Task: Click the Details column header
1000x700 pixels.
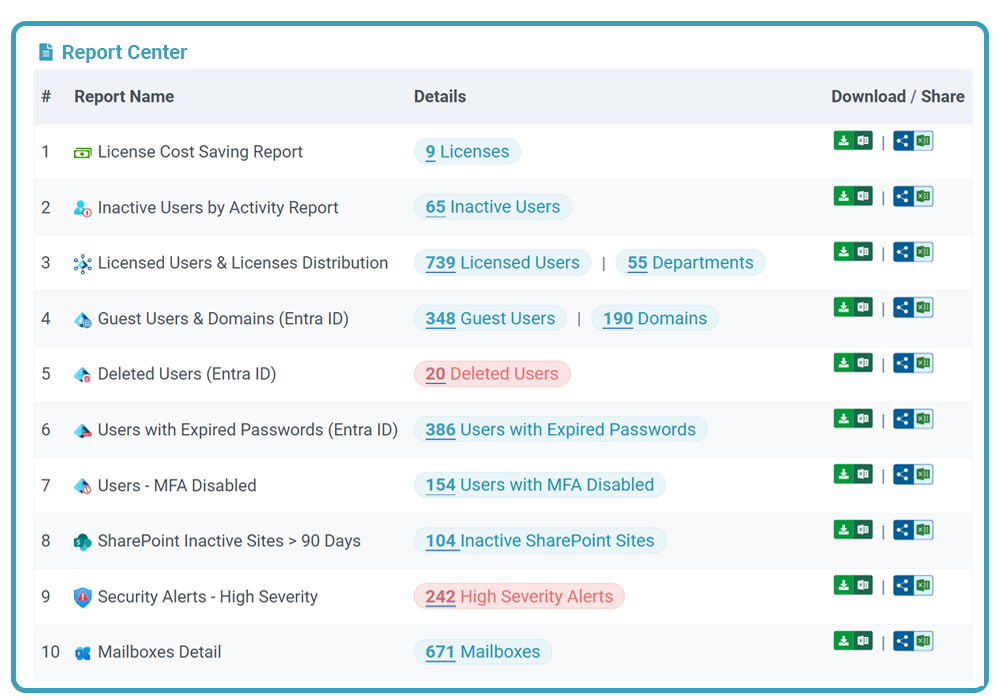Action: (x=440, y=96)
